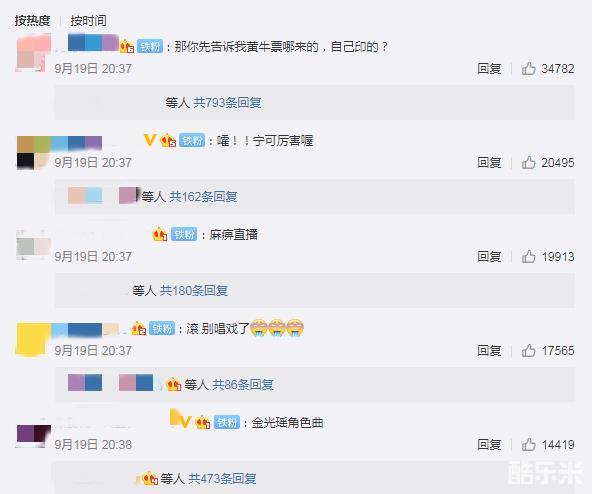Click thumbs-up next to 17565
The height and width of the screenshot is (494, 592).
(x=528, y=351)
